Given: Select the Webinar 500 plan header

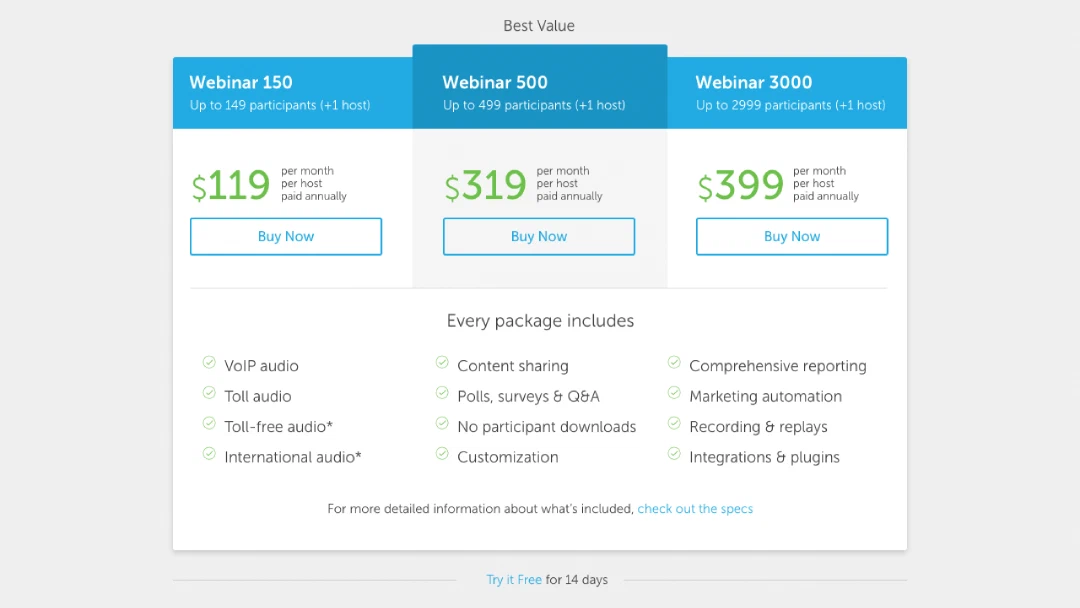Looking at the screenshot, I should [540, 87].
